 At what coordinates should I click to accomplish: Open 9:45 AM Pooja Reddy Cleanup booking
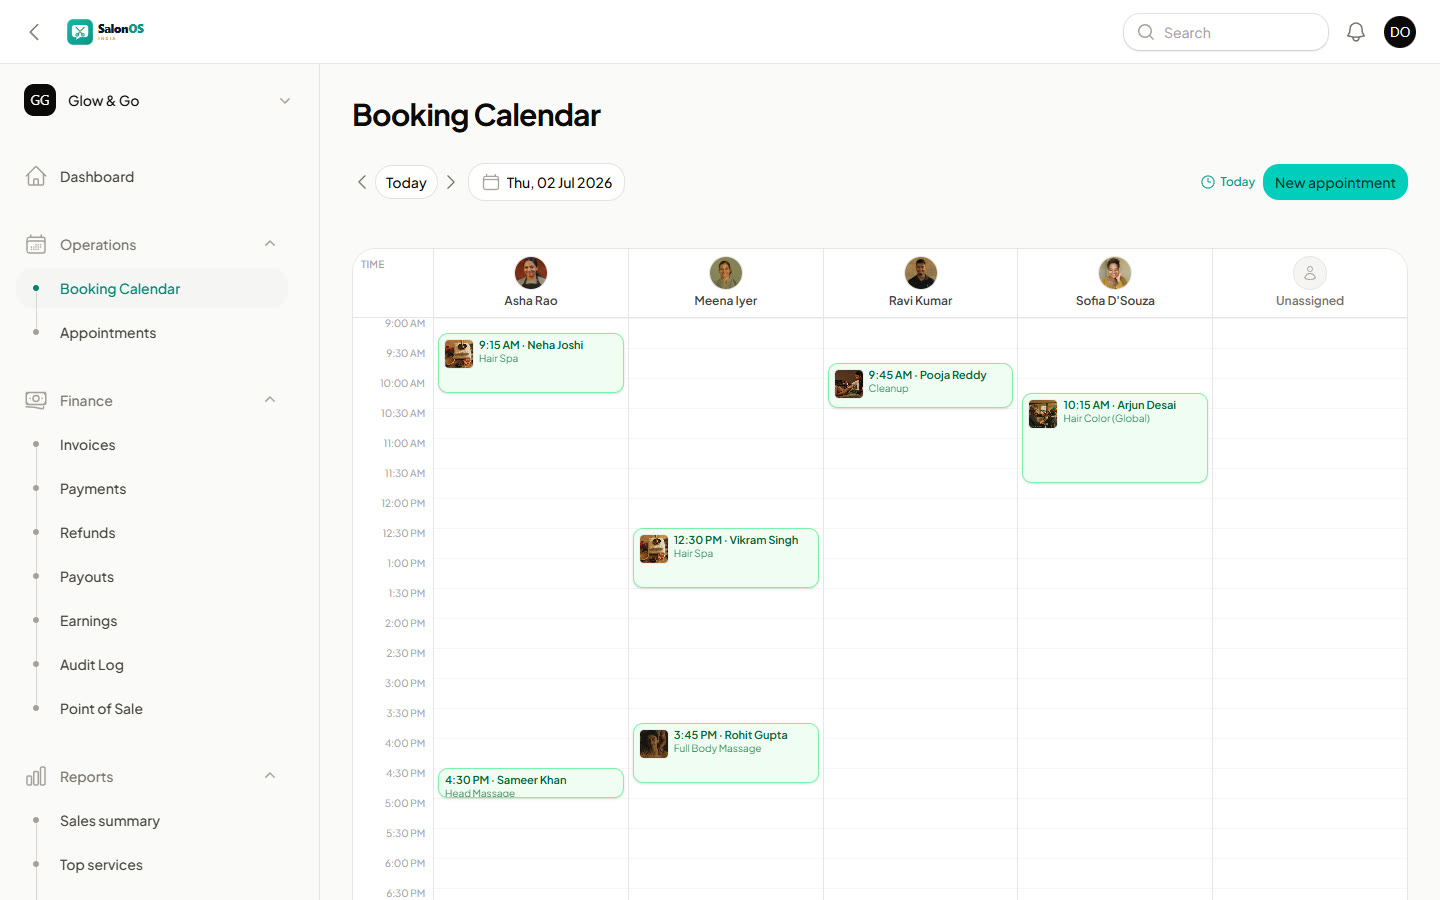(x=921, y=385)
